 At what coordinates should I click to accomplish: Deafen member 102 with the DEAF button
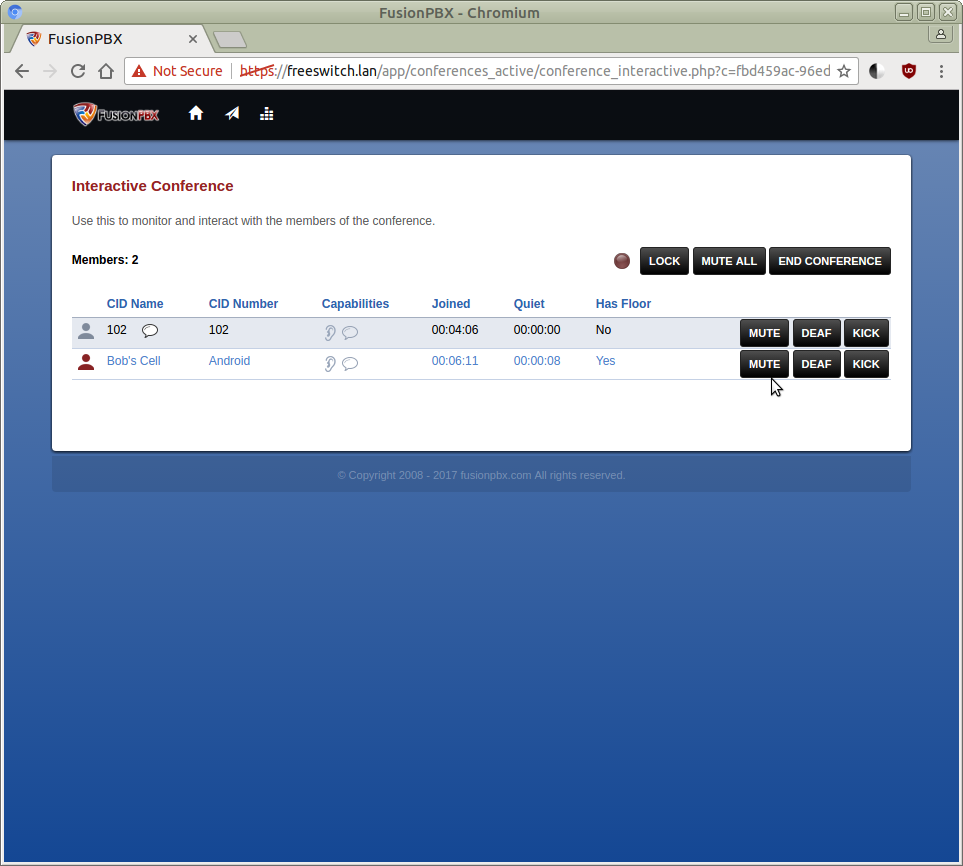(x=816, y=333)
